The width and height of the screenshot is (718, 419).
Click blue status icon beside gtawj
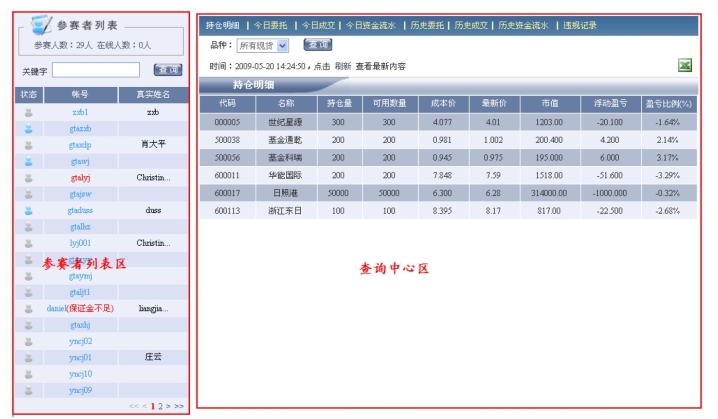(28, 161)
